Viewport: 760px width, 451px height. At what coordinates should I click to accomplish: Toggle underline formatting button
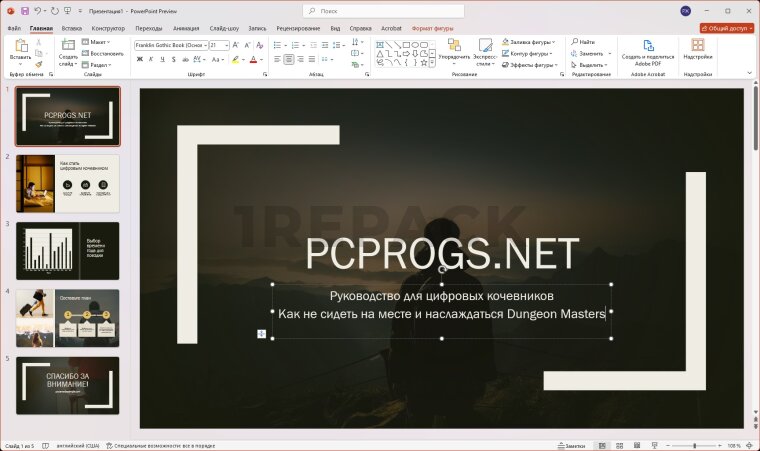(164, 59)
